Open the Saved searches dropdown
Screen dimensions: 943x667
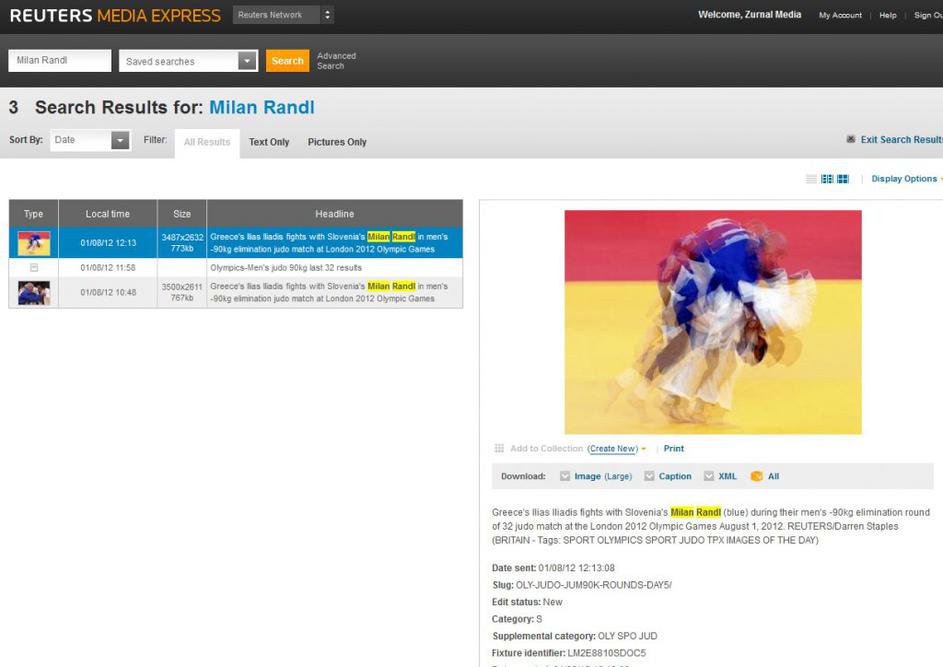[x=247, y=61]
